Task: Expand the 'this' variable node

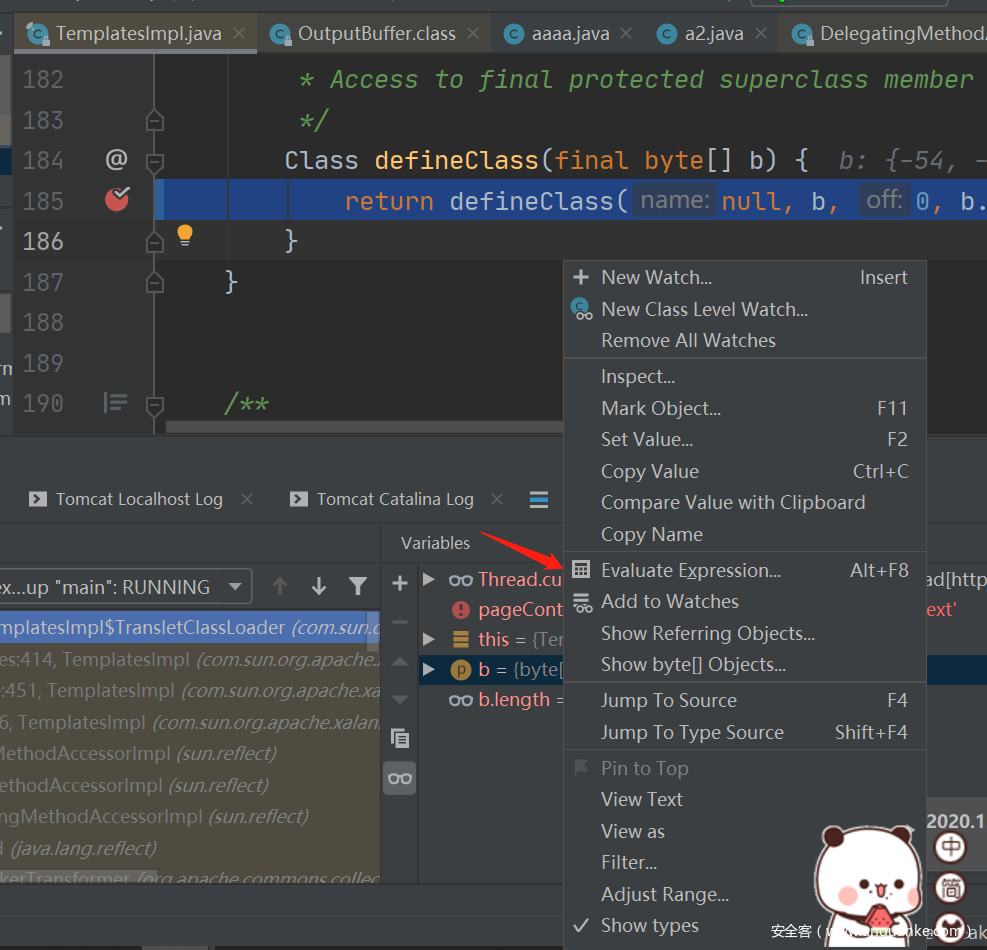Action: coord(429,639)
